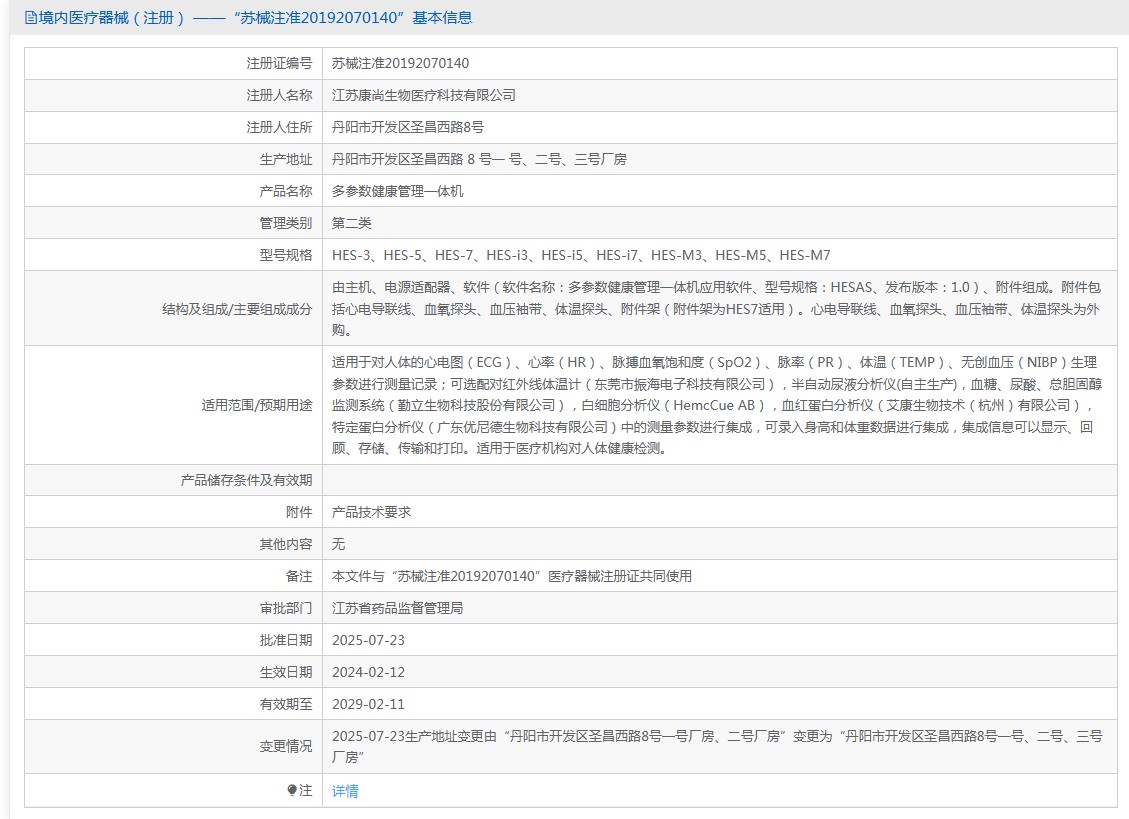This screenshot has height=819, width=1129.
Task: Click the approving department 江苏省药品监督管理局
Action: point(398,608)
